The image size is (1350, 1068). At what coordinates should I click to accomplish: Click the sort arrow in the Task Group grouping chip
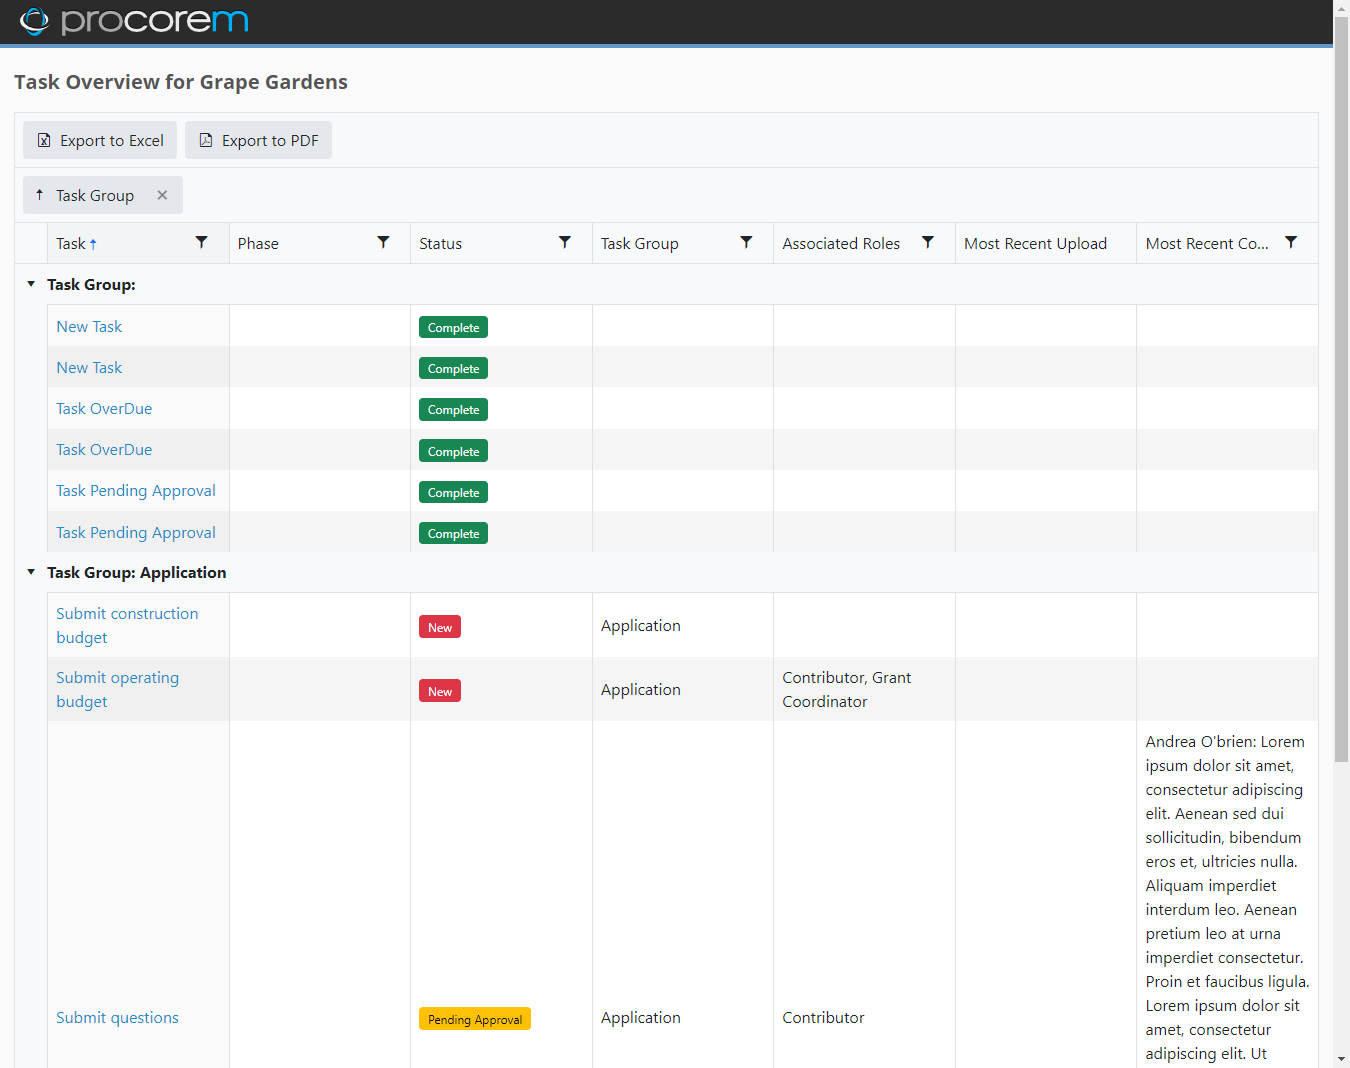coord(39,195)
